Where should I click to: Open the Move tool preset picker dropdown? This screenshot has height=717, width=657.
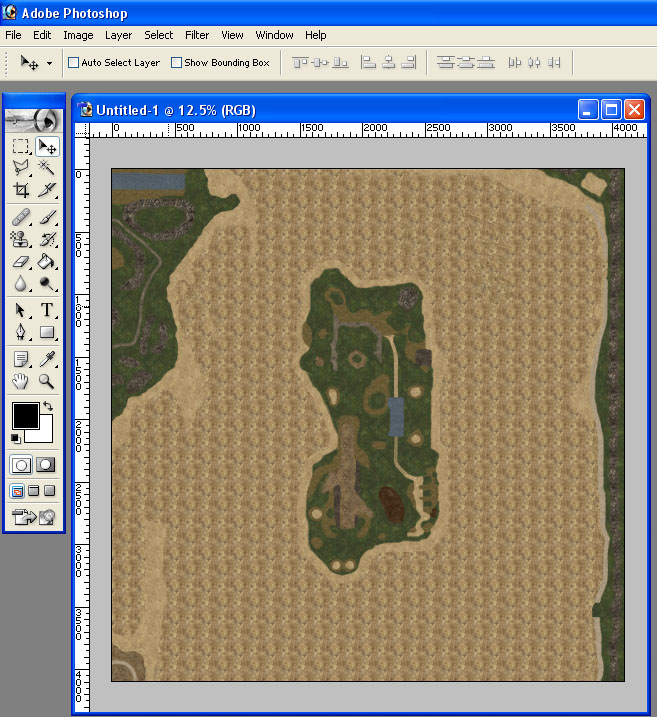pos(49,63)
